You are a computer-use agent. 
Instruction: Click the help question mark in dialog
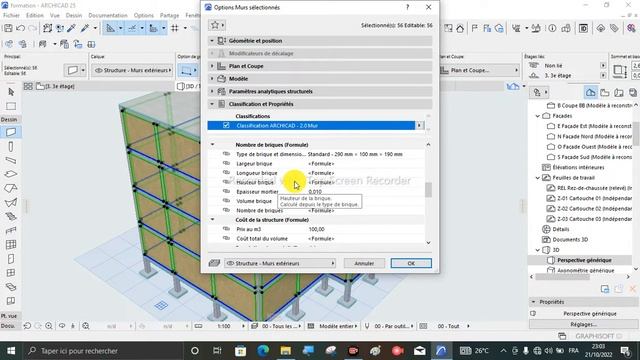[x=407, y=7]
